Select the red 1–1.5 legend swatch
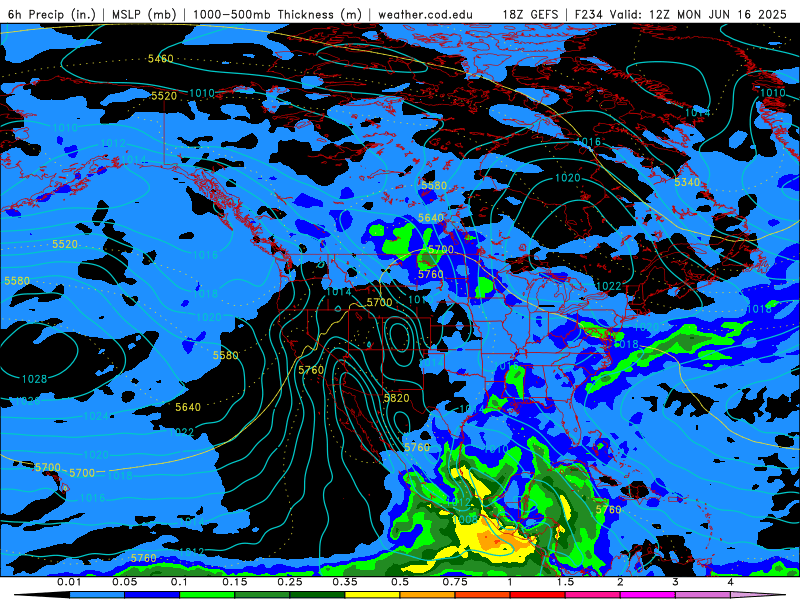This screenshot has width=800, height=600. [x=538, y=595]
